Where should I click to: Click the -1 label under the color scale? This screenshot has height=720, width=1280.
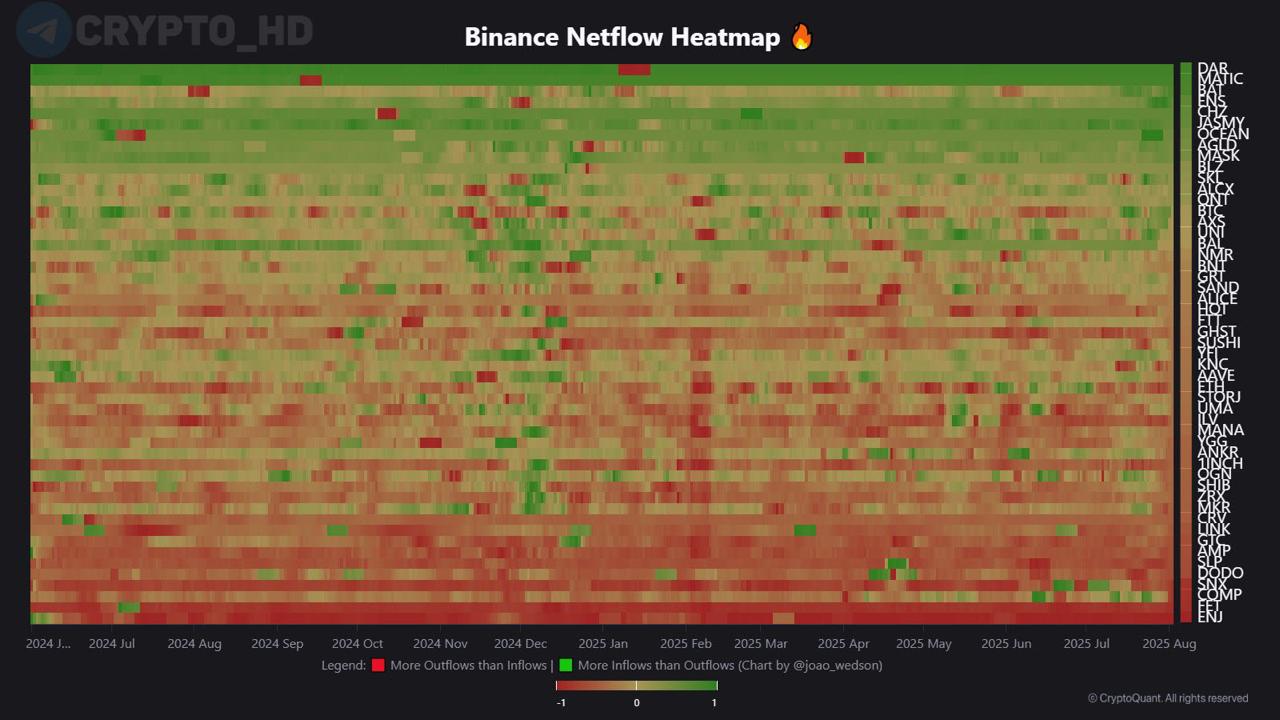coord(562,703)
